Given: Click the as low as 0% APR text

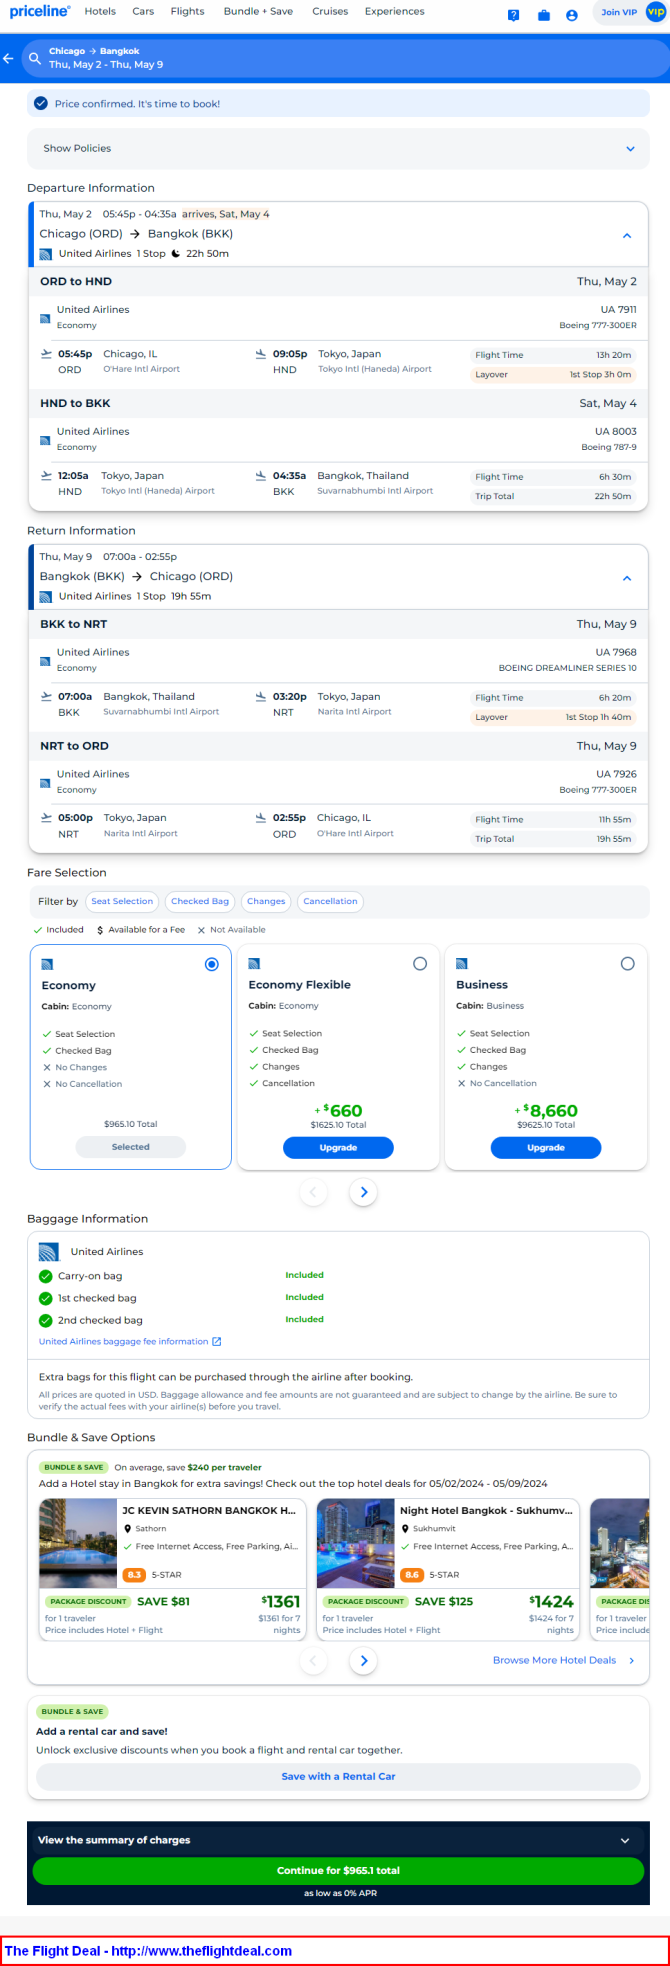Looking at the screenshot, I should 340,1893.
